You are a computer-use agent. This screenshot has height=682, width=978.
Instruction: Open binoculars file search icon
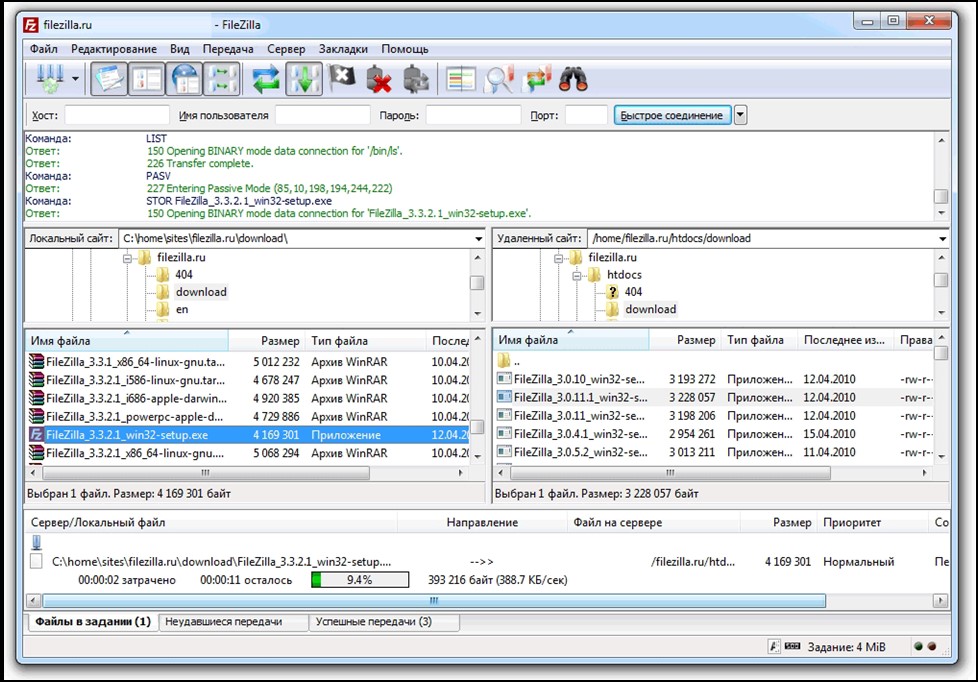[x=573, y=79]
